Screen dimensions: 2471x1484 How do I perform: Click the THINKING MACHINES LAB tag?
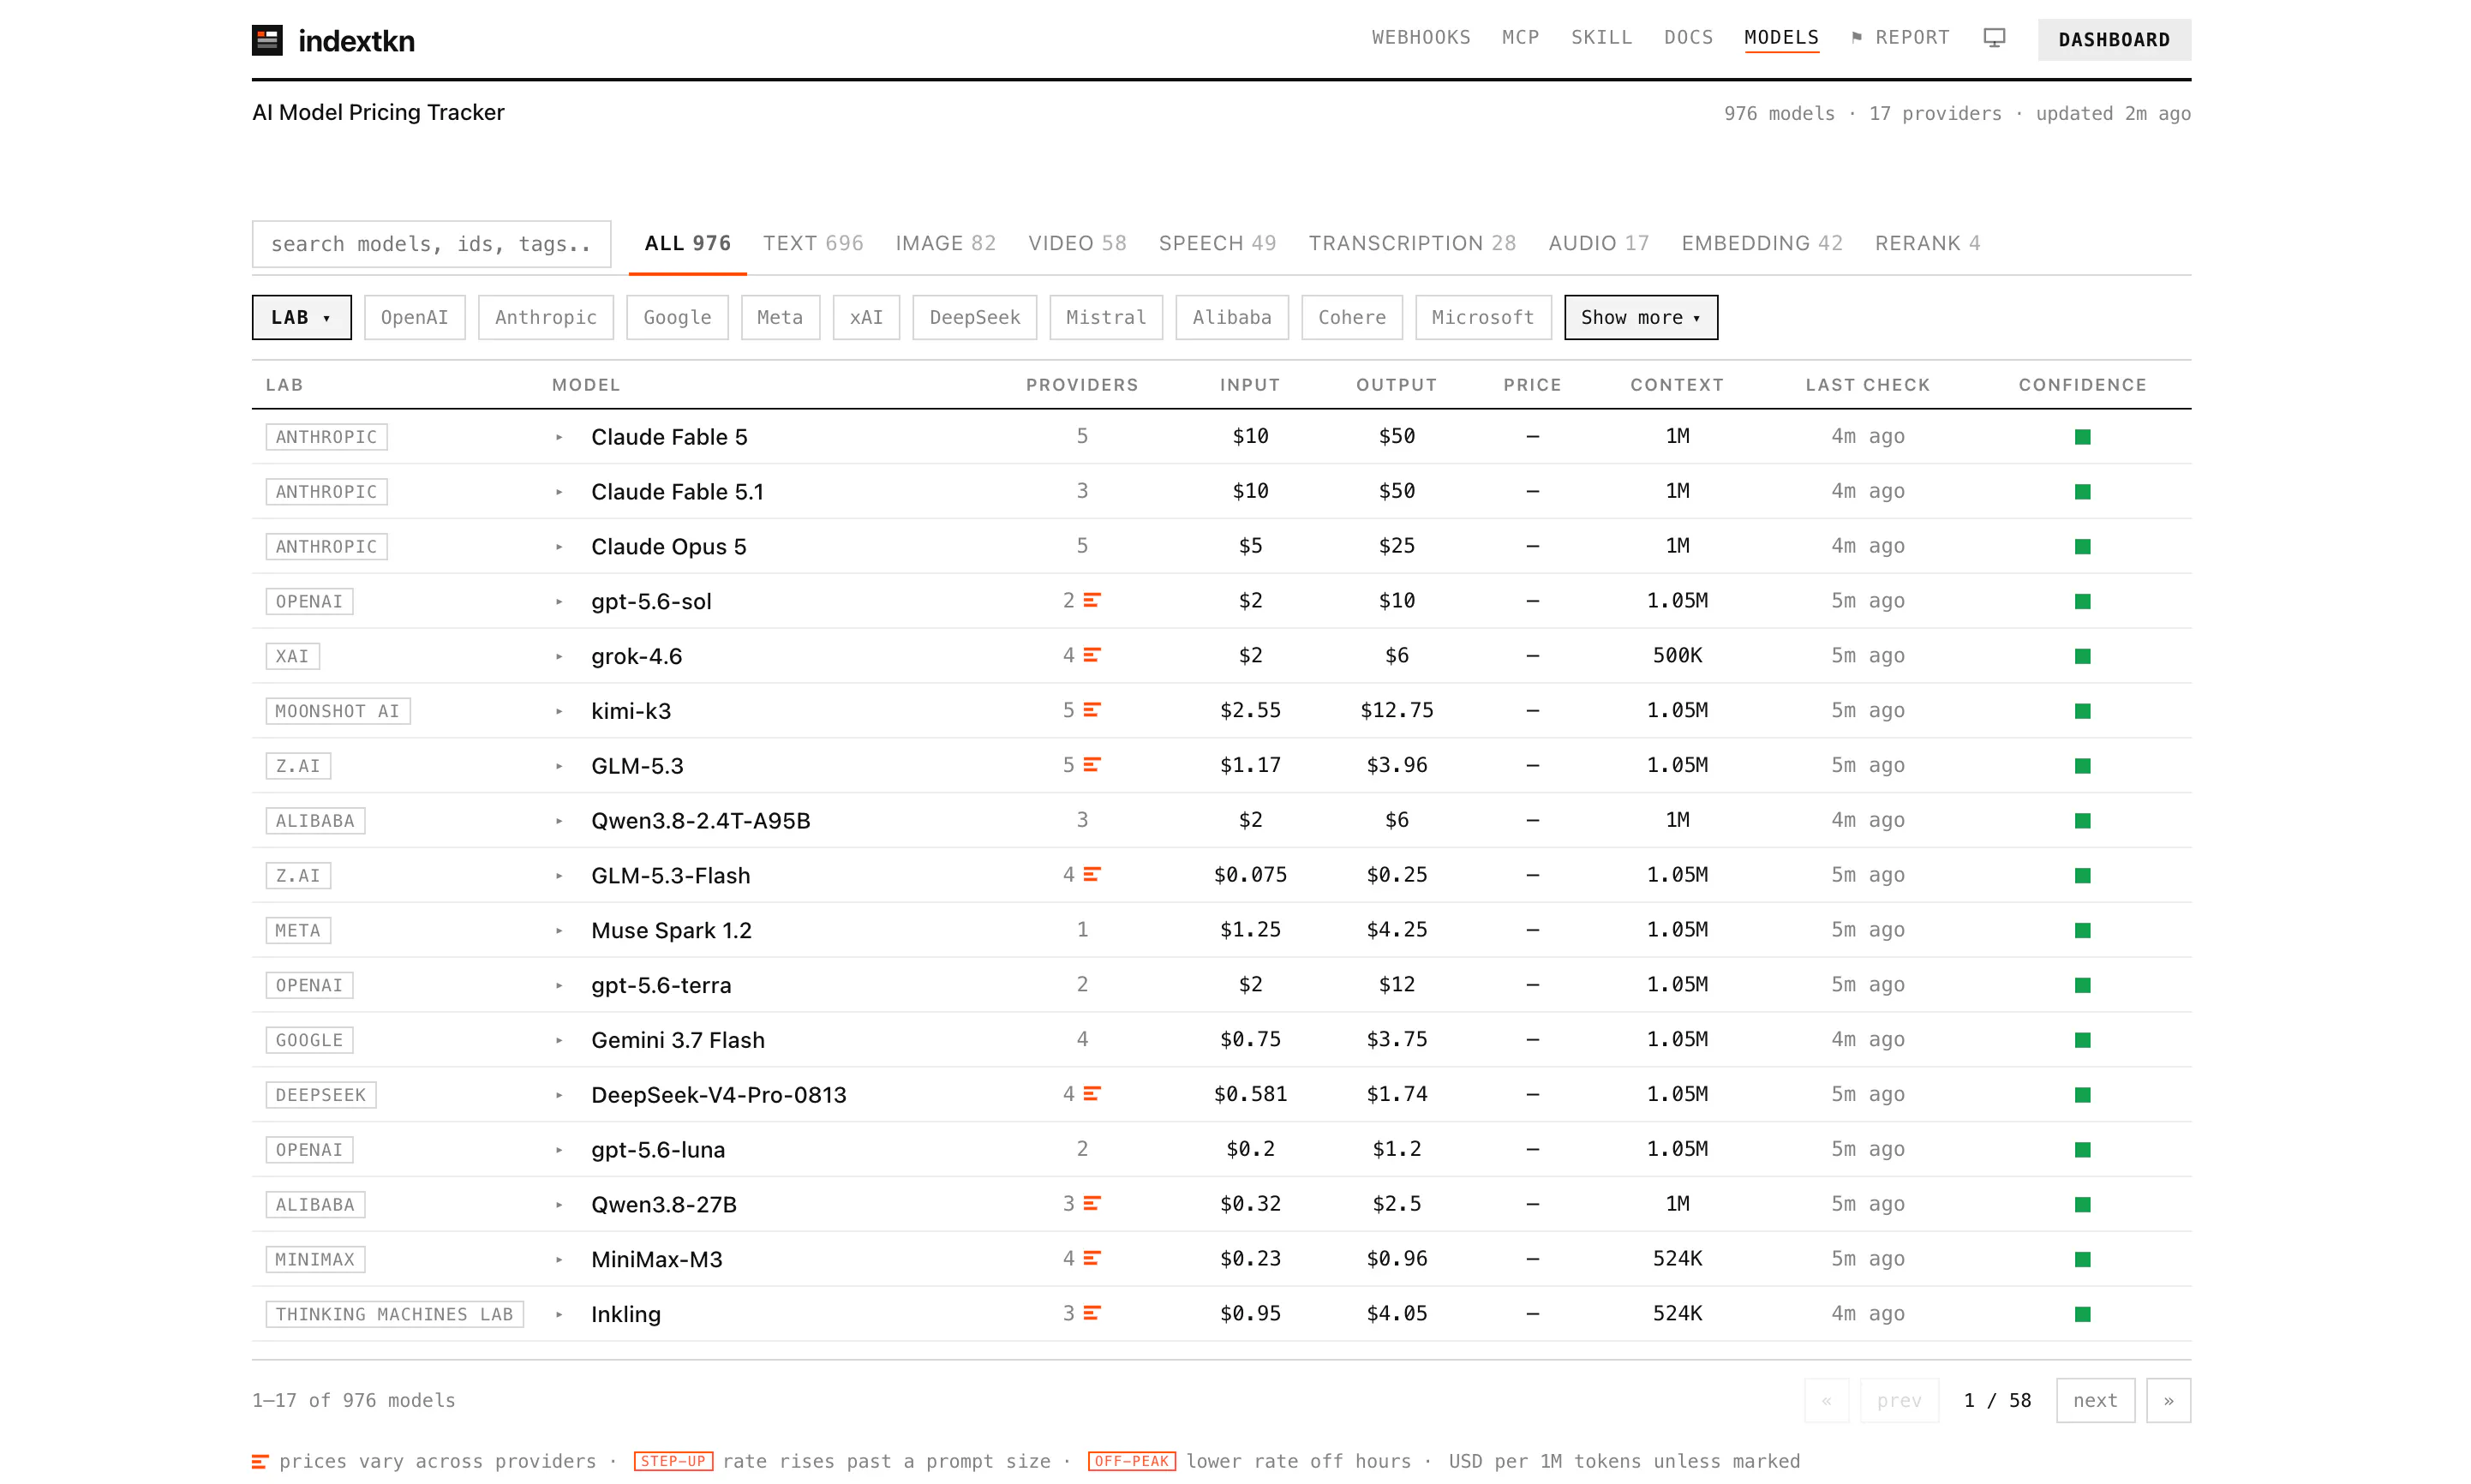click(x=394, y=1314)
